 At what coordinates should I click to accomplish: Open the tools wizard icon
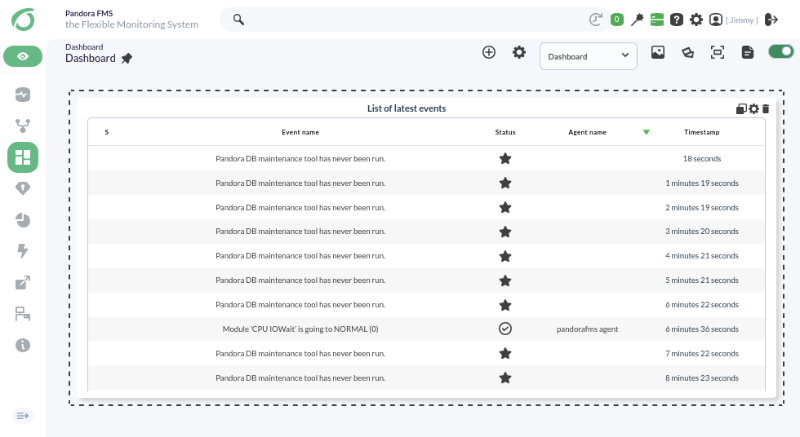pos(637,19)
